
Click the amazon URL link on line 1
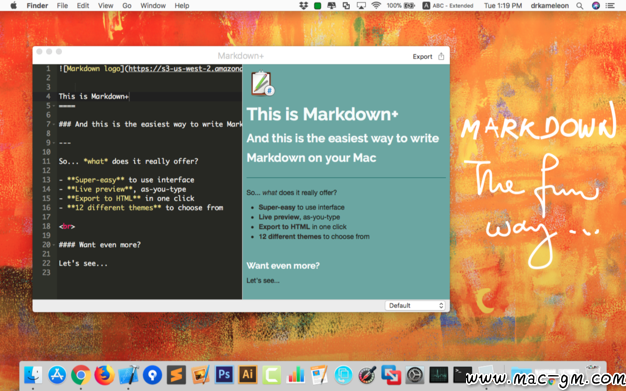pyautogui.click(x=185, y=69)
